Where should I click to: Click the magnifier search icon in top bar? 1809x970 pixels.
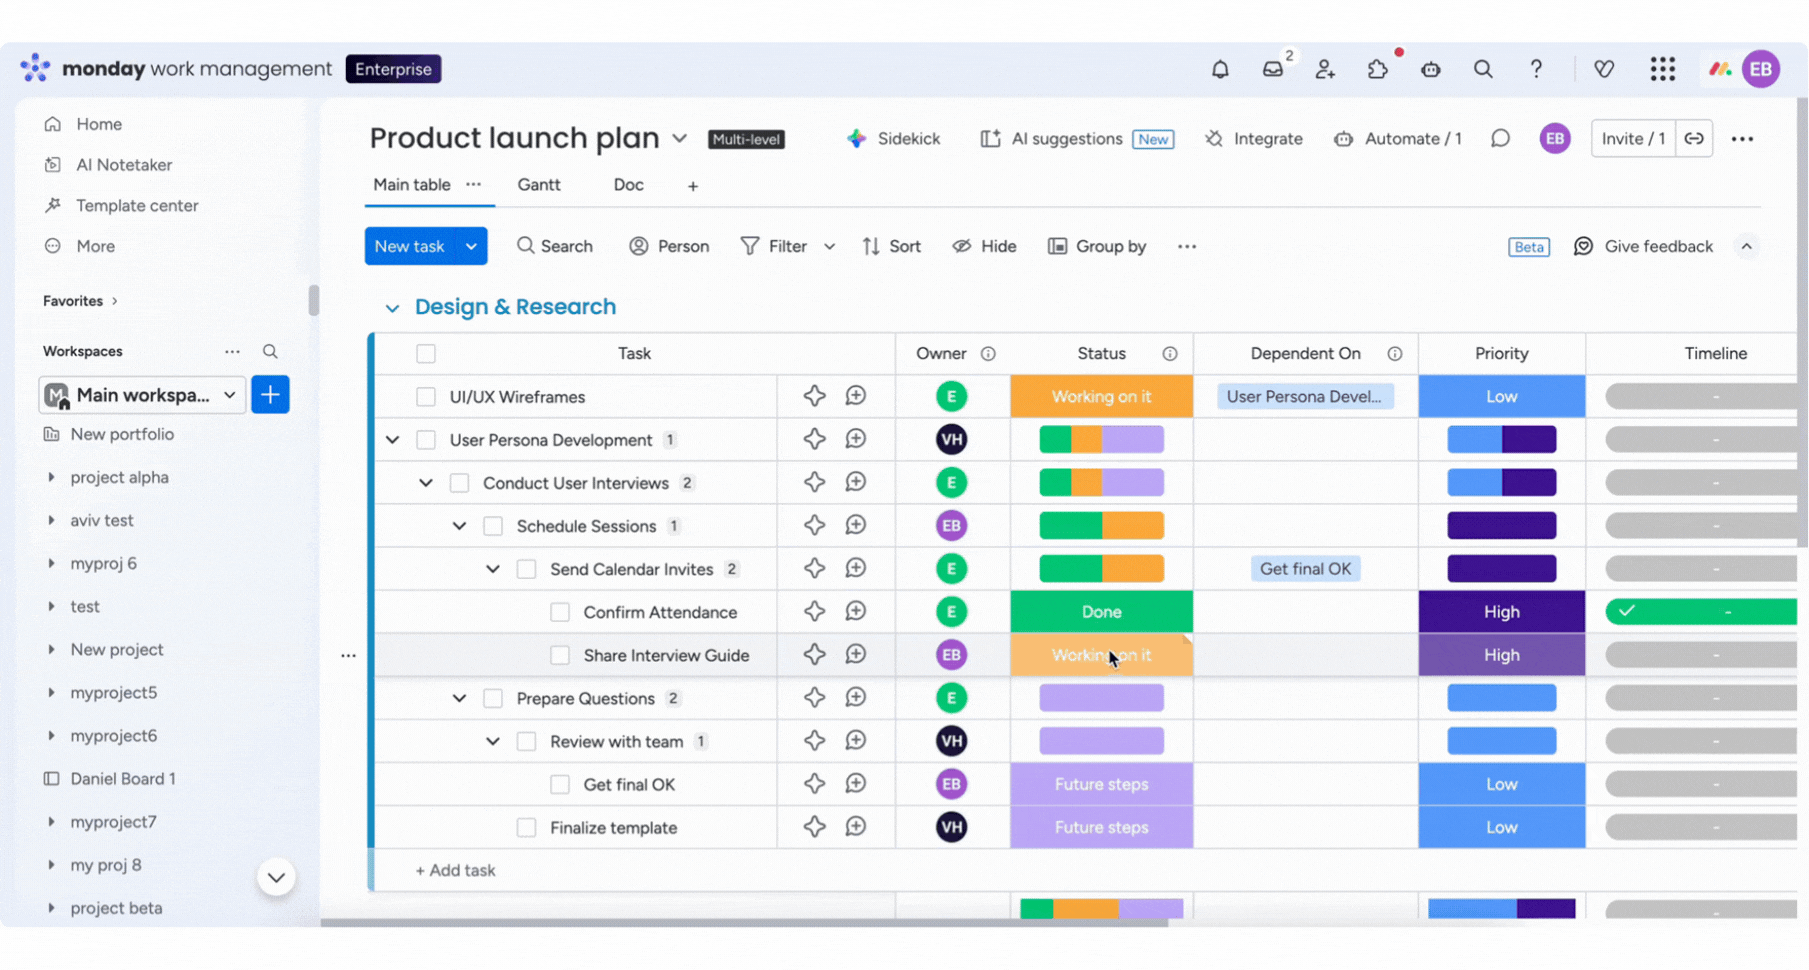coord(1483,69)
